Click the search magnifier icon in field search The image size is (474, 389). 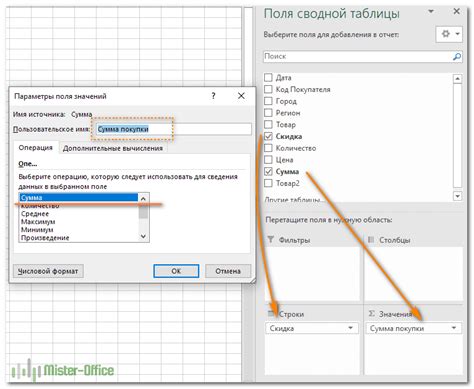pos(457,57)
